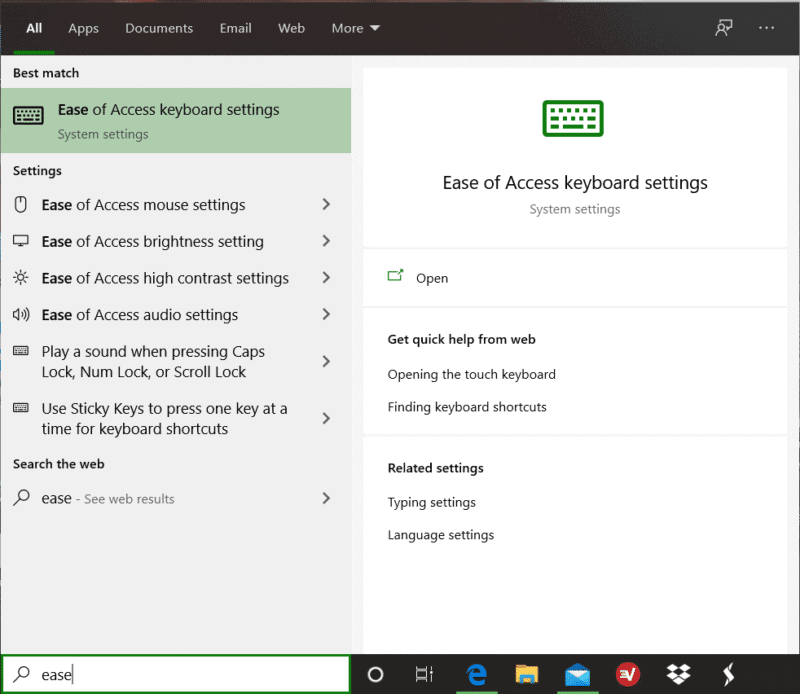The height and width of the screenshot is (694, 800).
Task: Click the brightness icon next to brightness setting
Action: [x=19, y=241]
